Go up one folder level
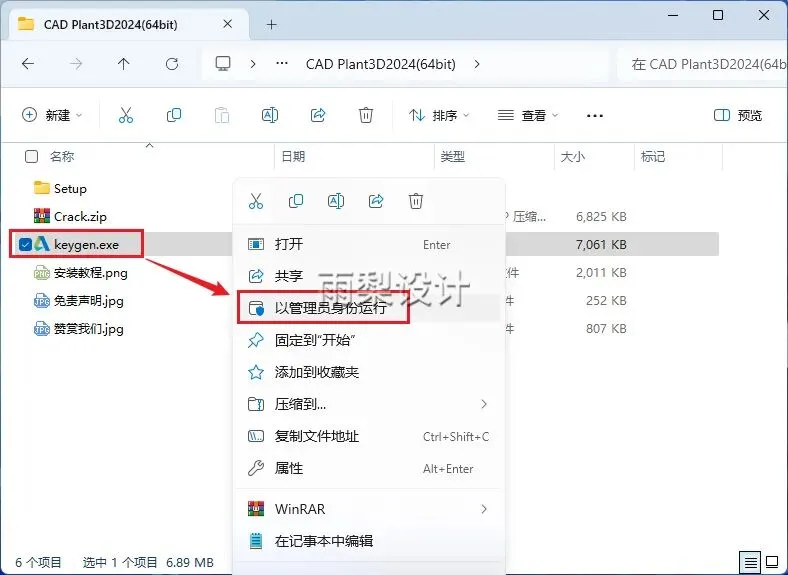Screen dimensions: 788x575 [124, 64]
